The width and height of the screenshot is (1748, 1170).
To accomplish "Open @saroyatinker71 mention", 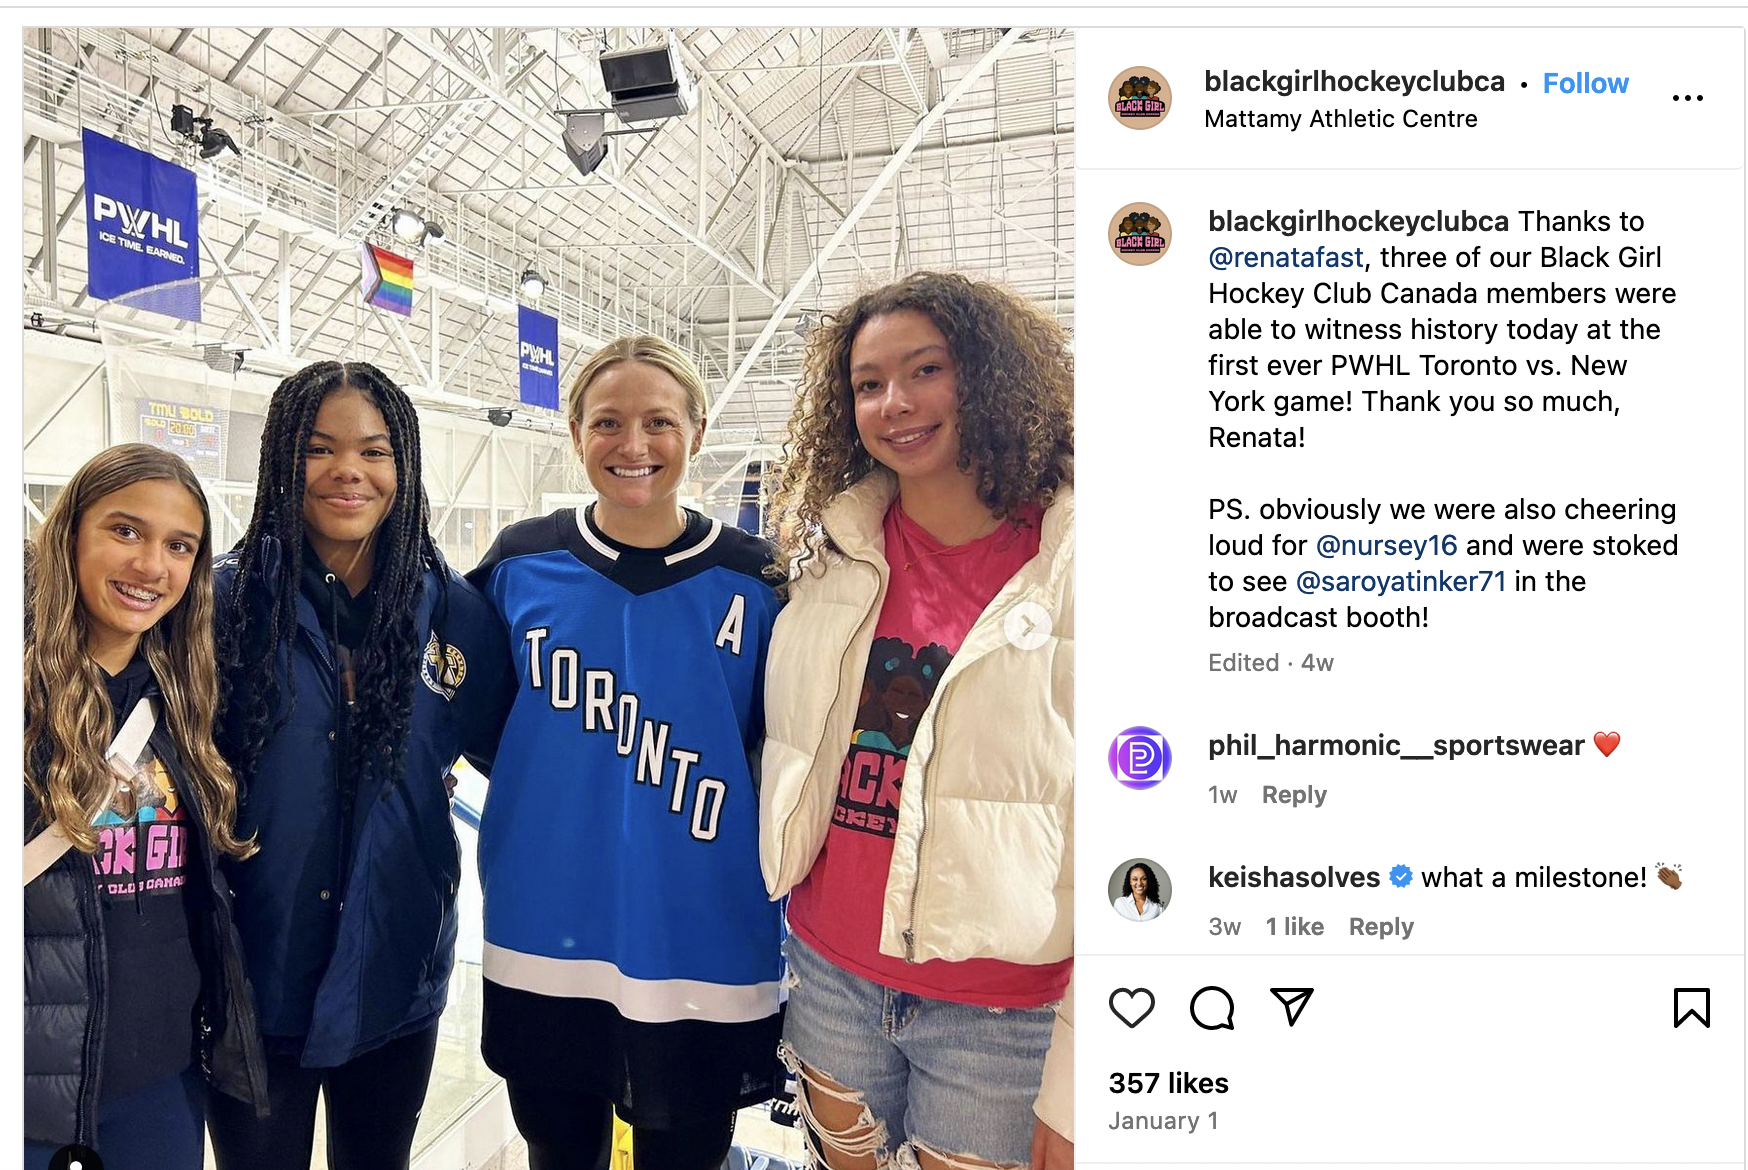I will point(1401,582).
